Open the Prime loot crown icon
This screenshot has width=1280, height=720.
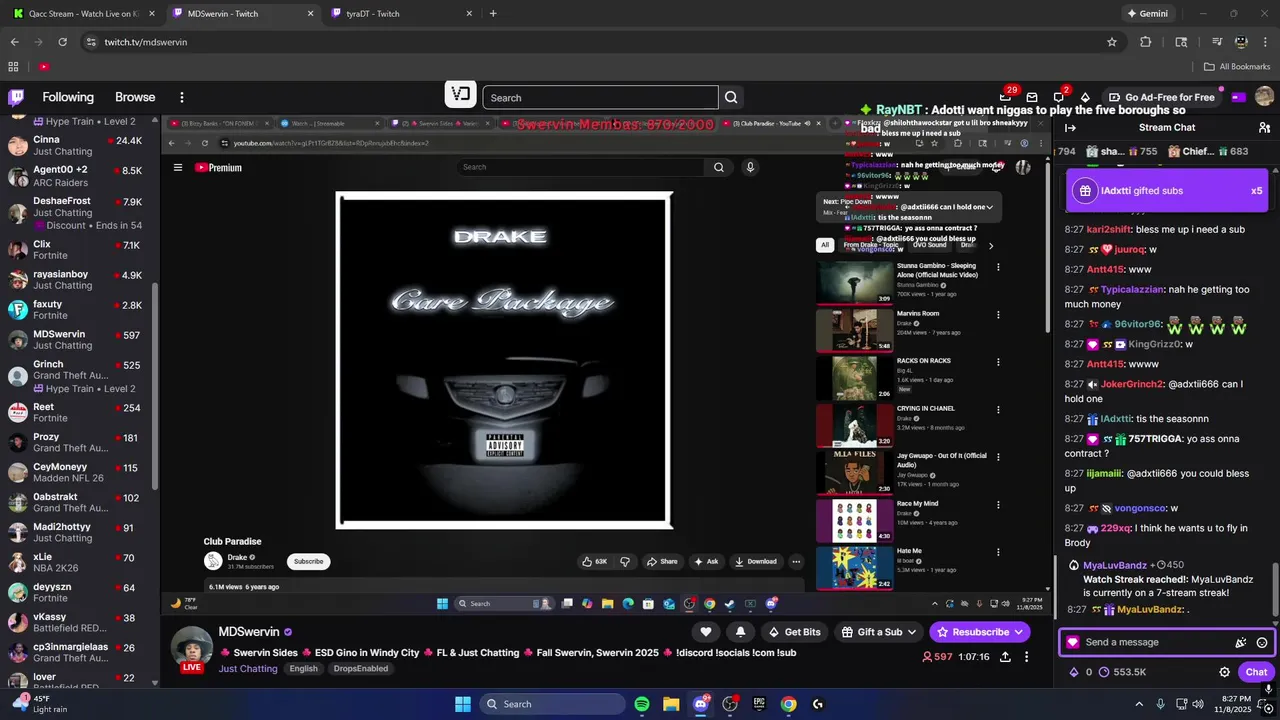[1006, 97]
